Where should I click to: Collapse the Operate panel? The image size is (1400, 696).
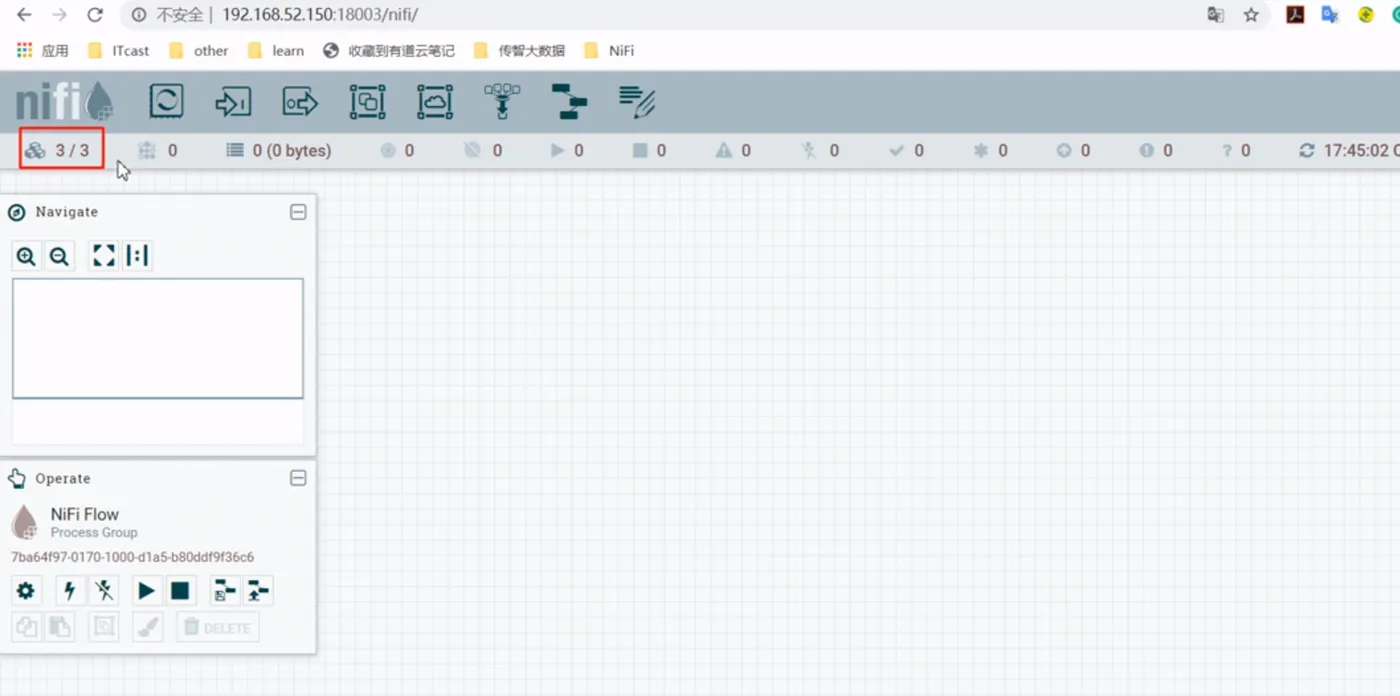[297, 478]
